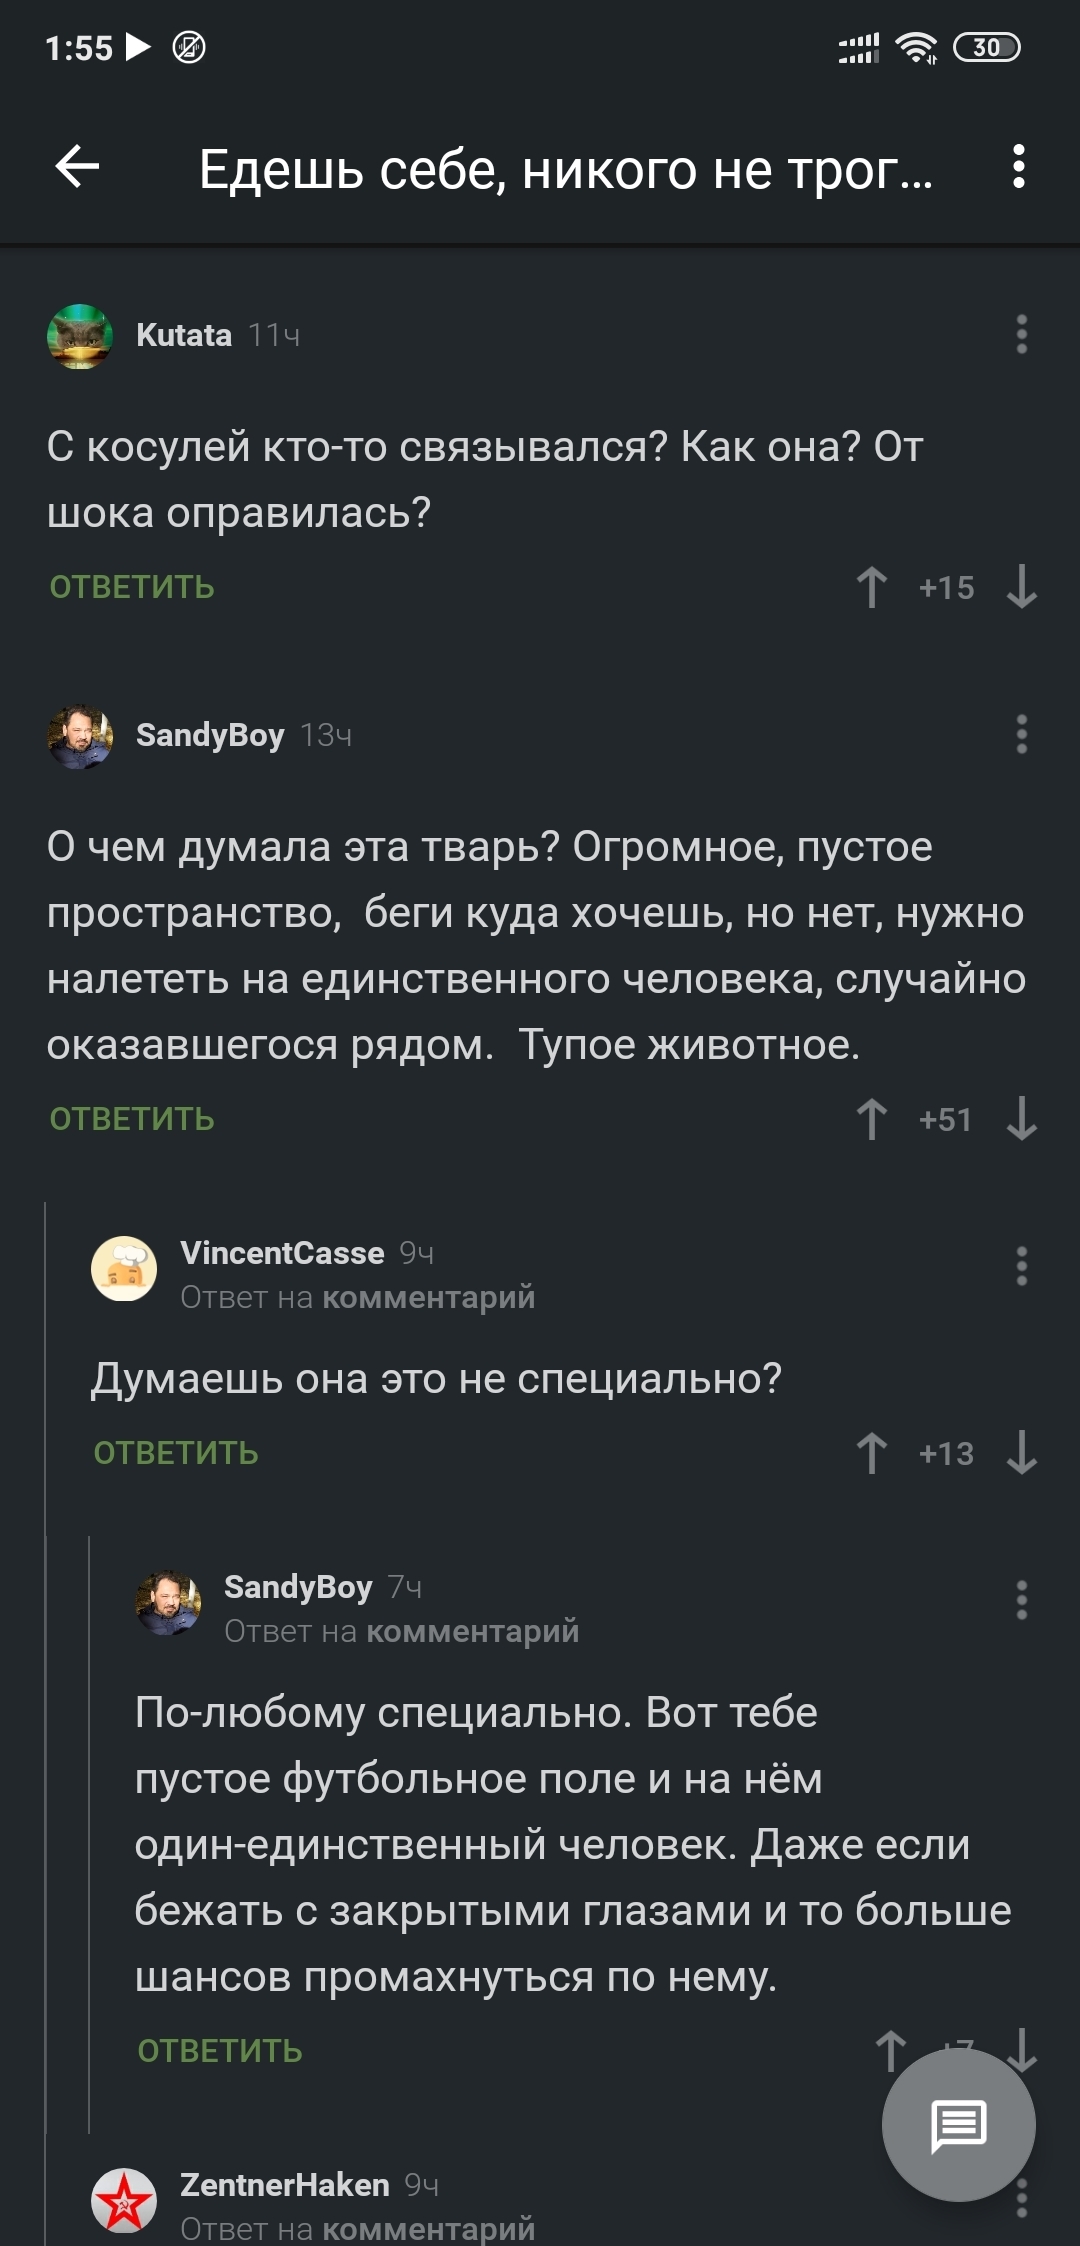Upvote SandyBoy's +51 comment
The width and height of the screenshot is (1080, 2246).
click(x=872, y=1119)
